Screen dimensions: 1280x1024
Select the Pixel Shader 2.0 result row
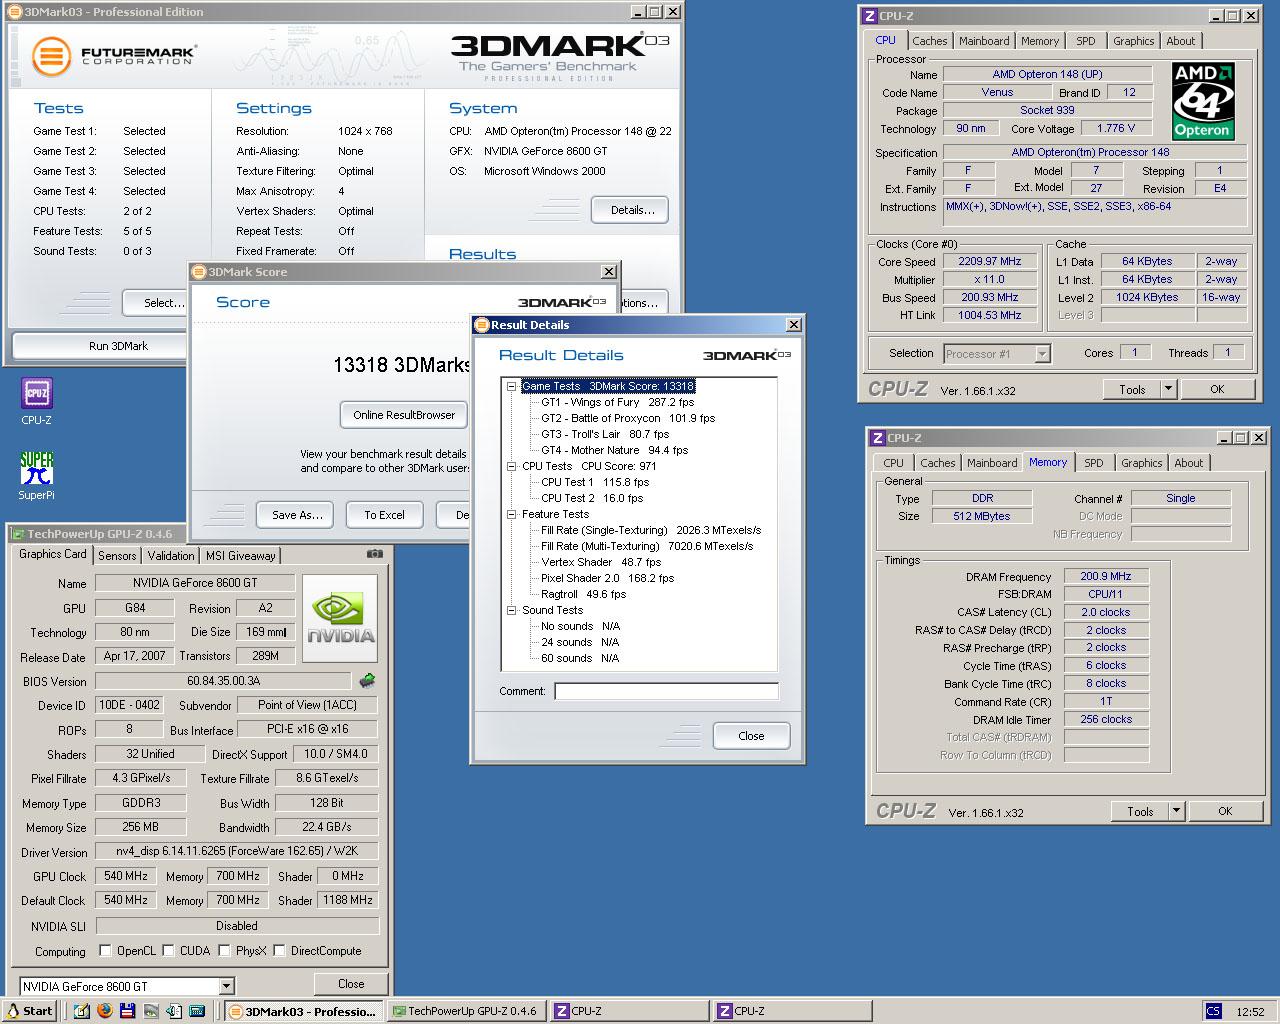coord(607,578)
